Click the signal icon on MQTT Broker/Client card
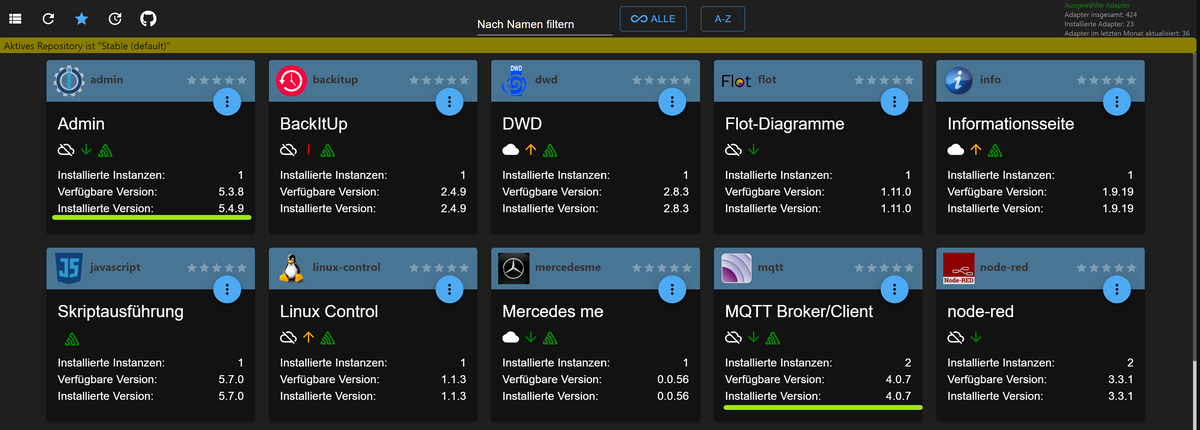The image size is (1200, 430). 772,338
